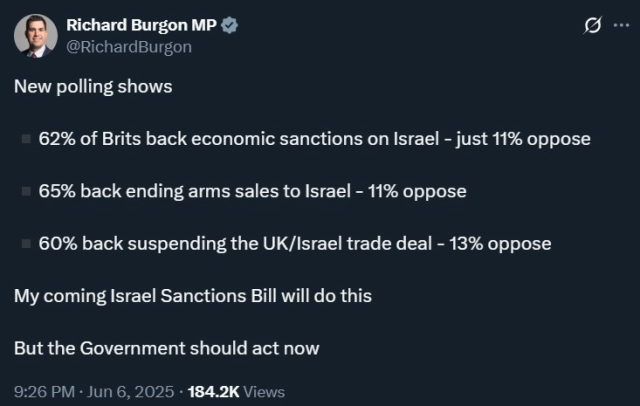Open the @RichardBurgon handle link
Image resolution: width=640 pixels, height=406 pixels.
click(129, 47)
